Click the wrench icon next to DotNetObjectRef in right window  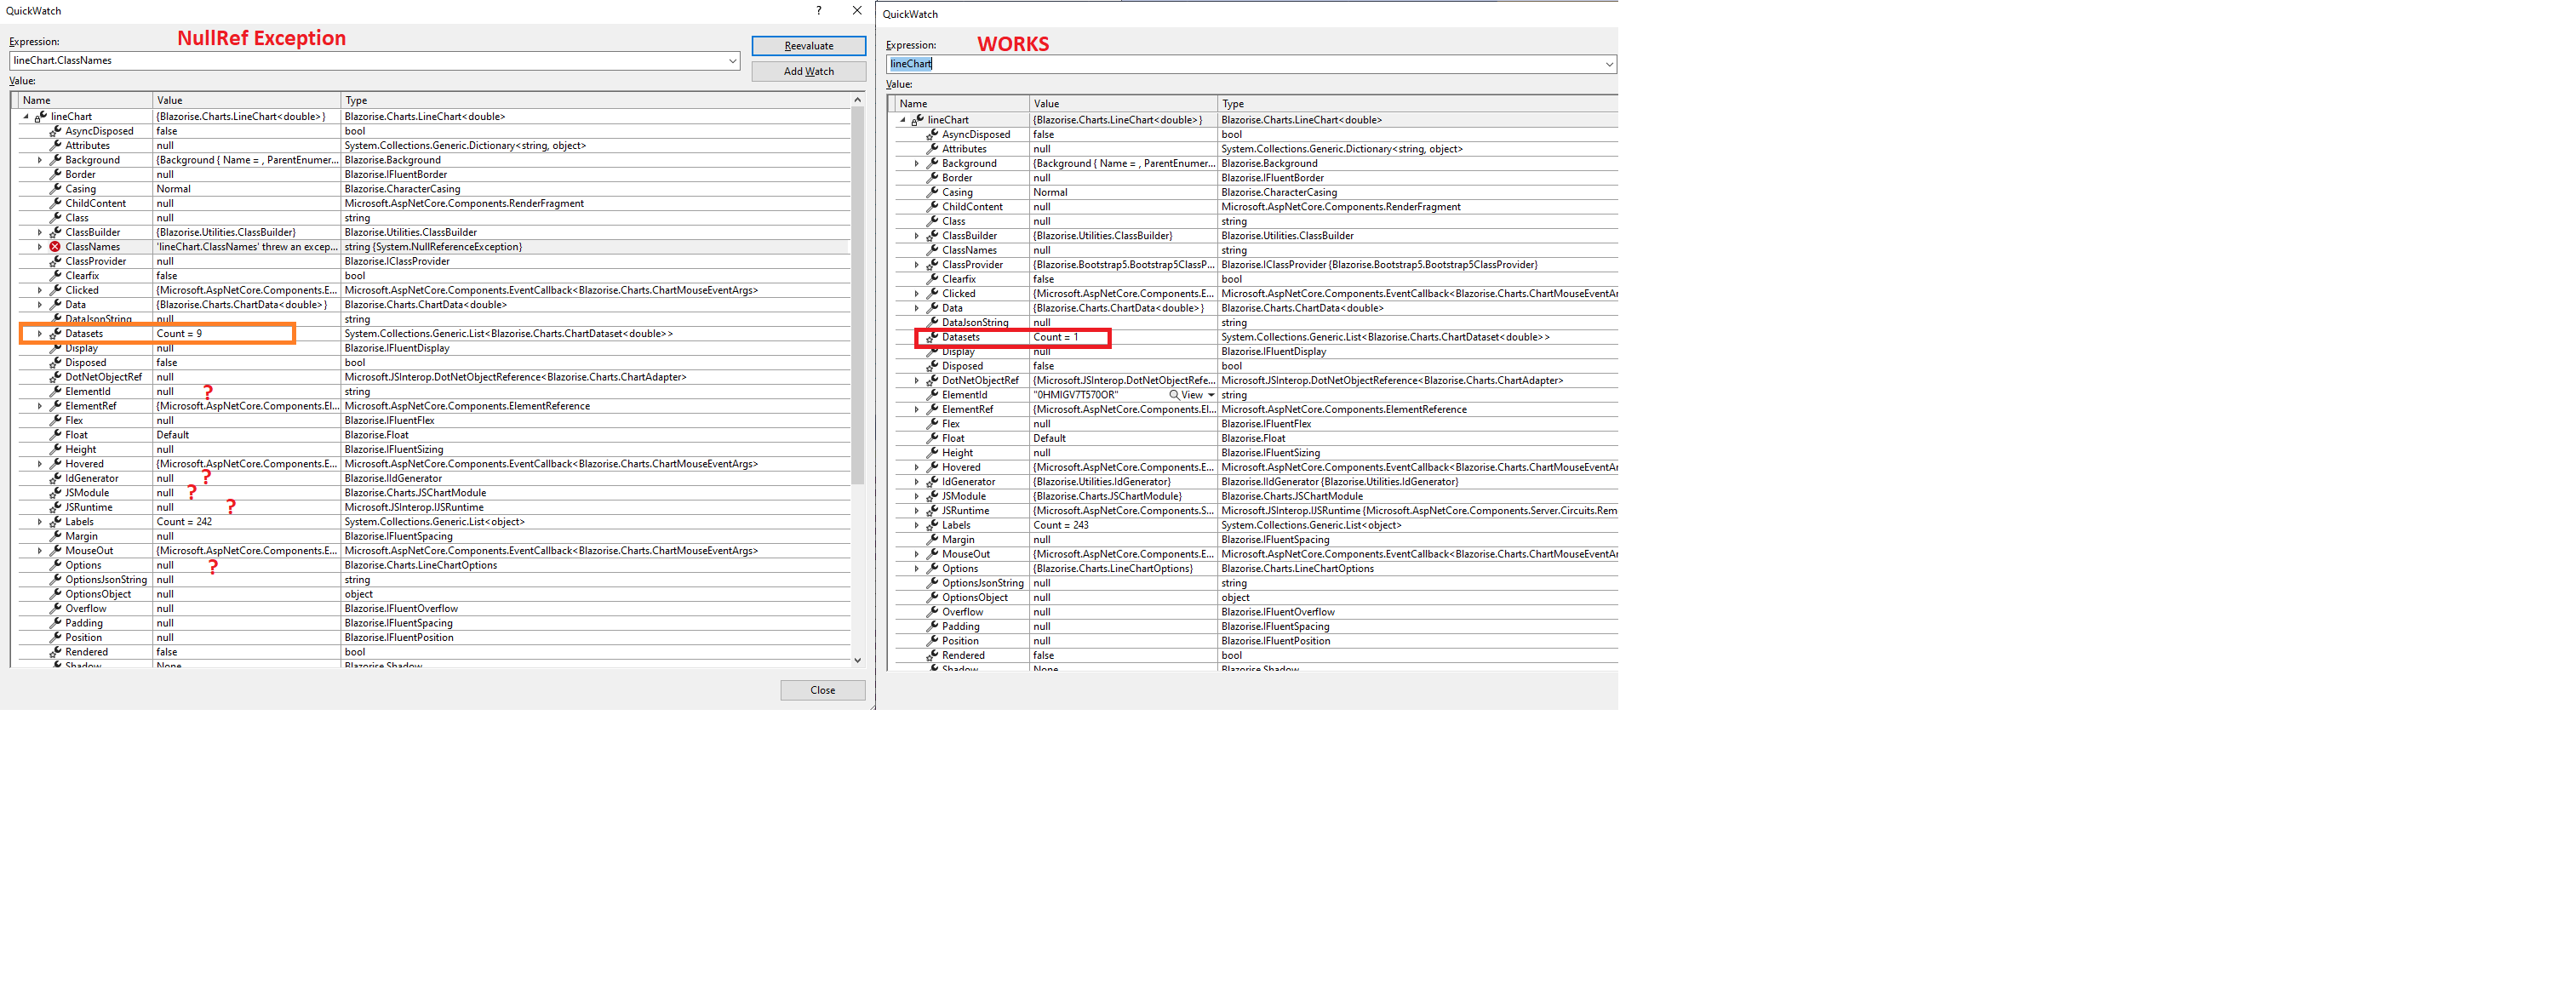point(931,381)
